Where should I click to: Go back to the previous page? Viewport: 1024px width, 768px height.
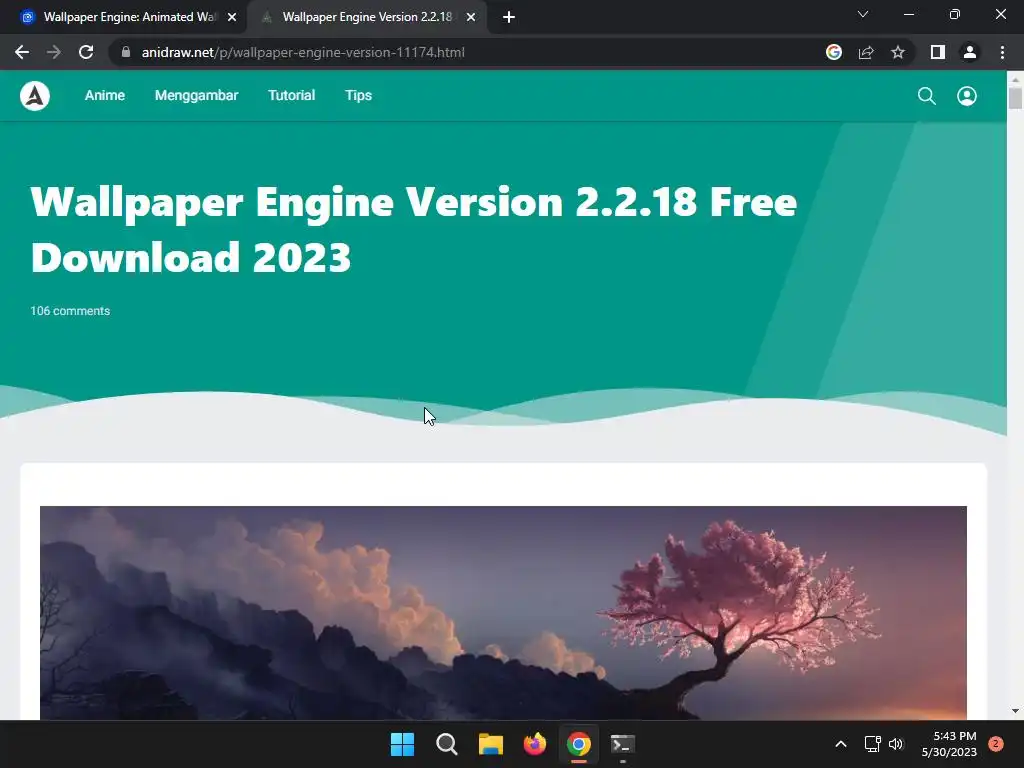pyautogui.click(x=22, y=52)
